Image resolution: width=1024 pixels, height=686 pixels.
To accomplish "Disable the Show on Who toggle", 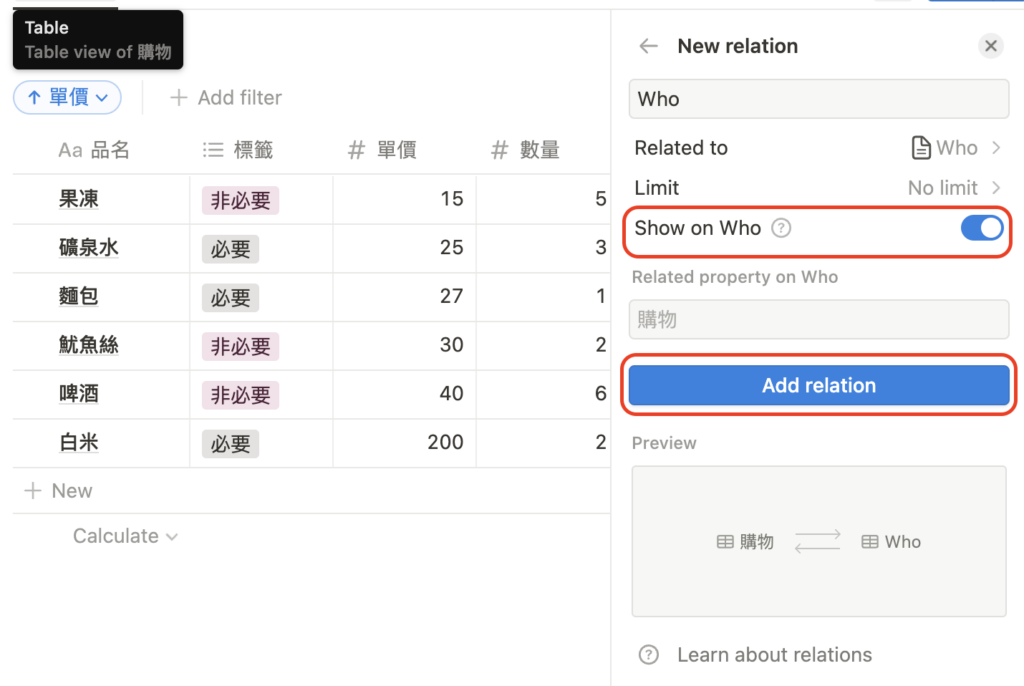I will pos(981,228).
